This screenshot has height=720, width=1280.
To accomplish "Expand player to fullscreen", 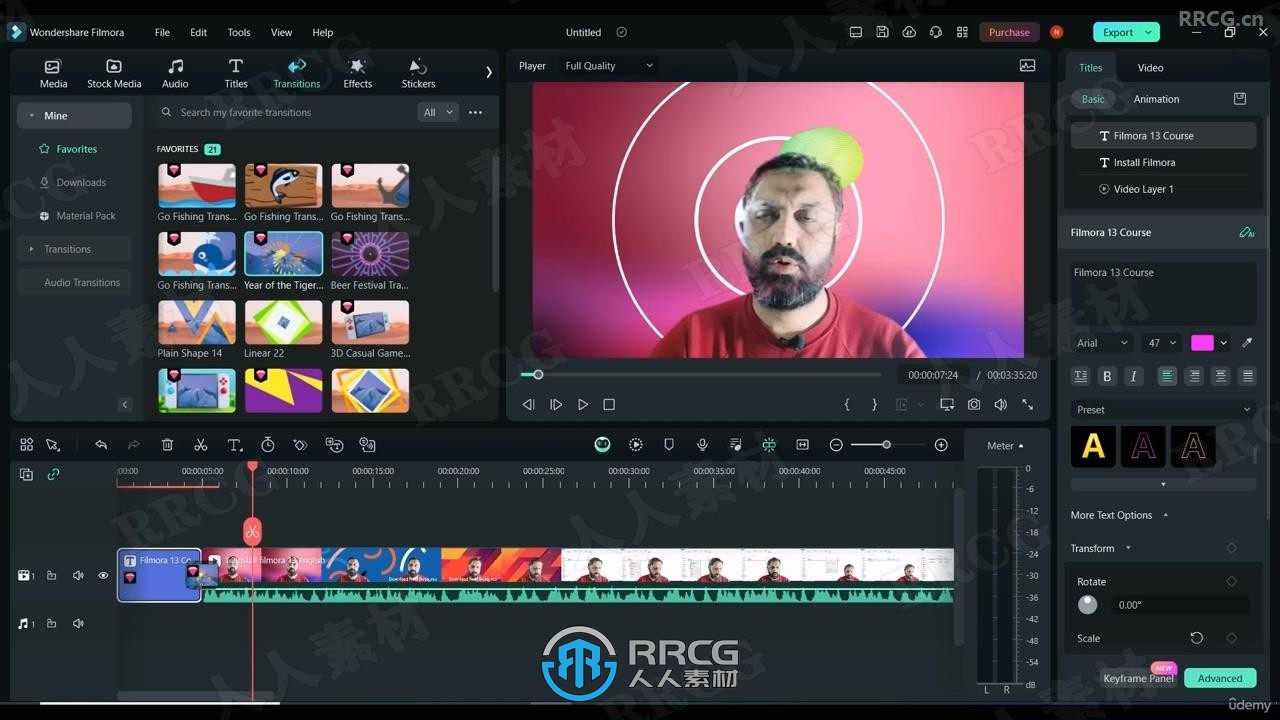I will (x=1027, y=404).
